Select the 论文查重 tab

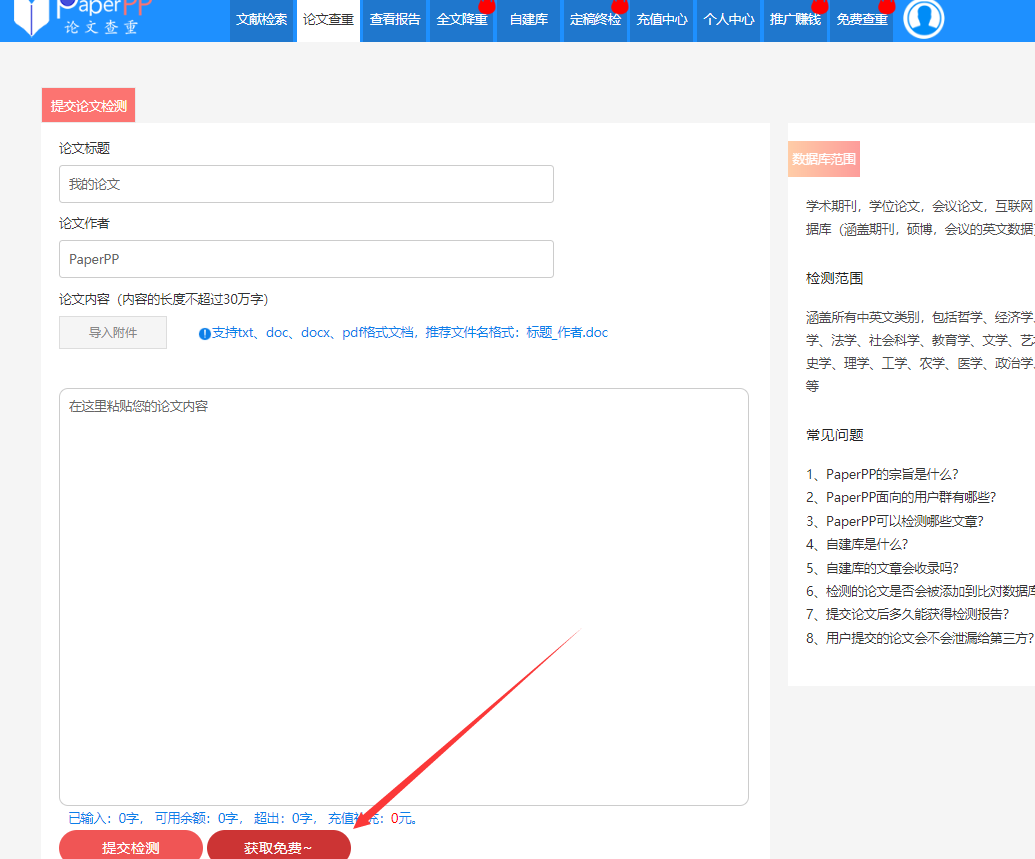pyautogui.click(x=328, y=20)
